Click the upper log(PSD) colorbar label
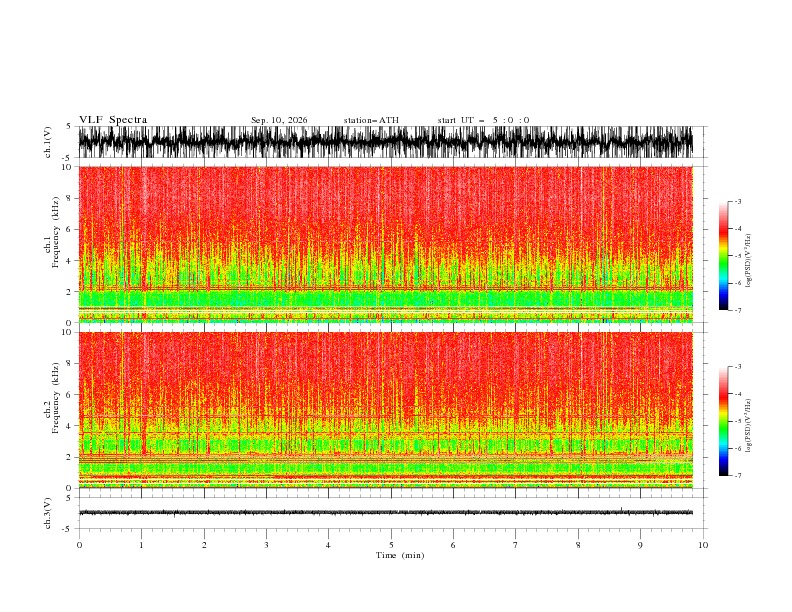 click(748, 261)
